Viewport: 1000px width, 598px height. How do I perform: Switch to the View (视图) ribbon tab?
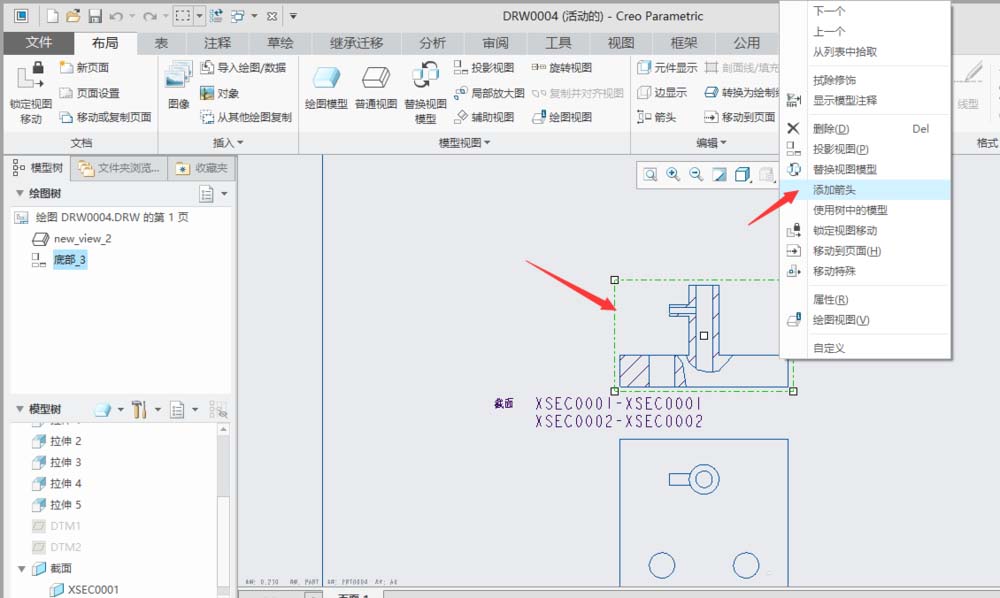(621, 43)
